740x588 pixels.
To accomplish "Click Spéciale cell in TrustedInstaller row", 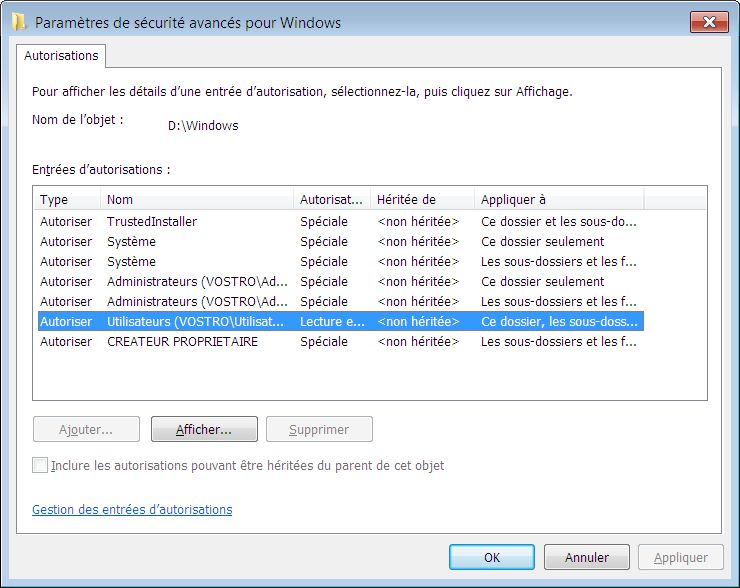I will click(x=324, y=221).
